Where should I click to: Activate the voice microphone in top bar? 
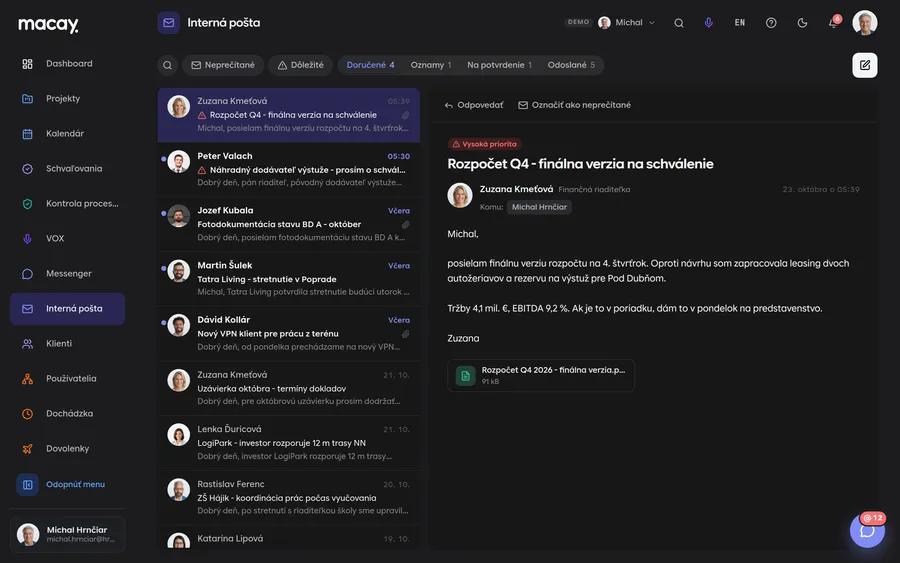tap(709, 23)
